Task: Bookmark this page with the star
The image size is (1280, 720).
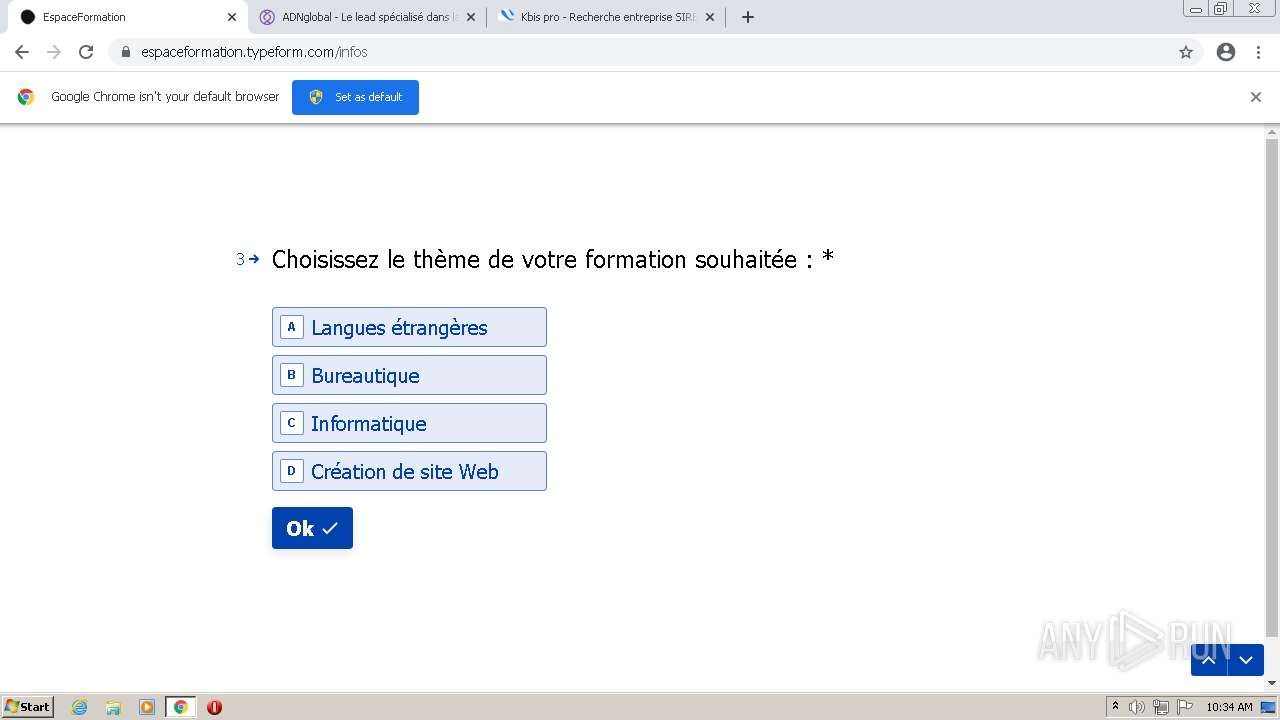Action: pyautogui.click(x=1186, y=52)
